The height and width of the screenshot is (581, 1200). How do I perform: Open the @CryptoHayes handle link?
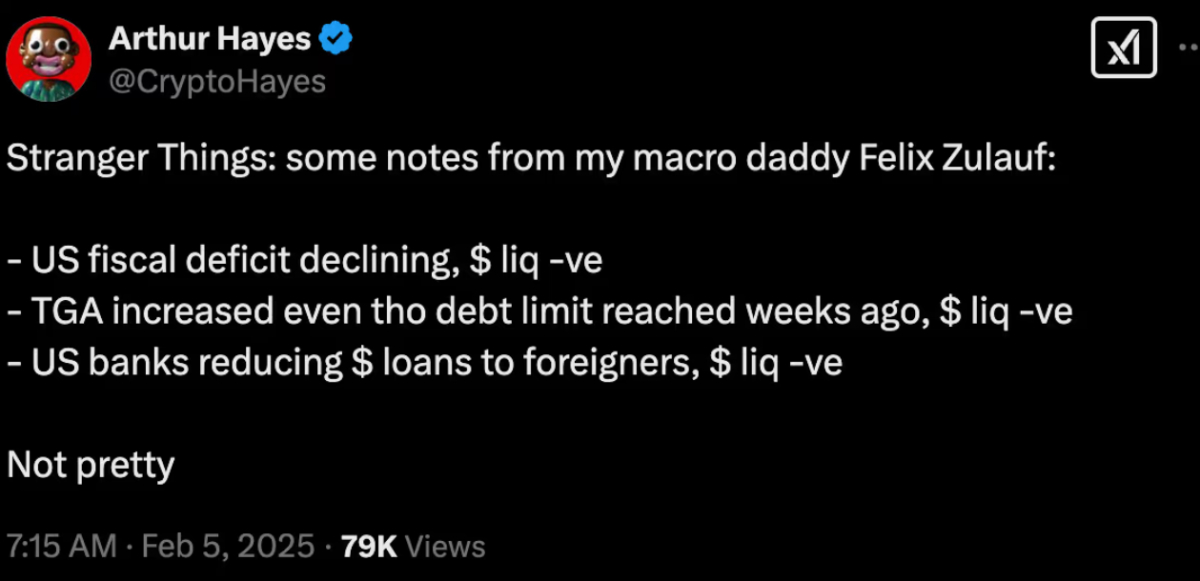coord(216,81)
